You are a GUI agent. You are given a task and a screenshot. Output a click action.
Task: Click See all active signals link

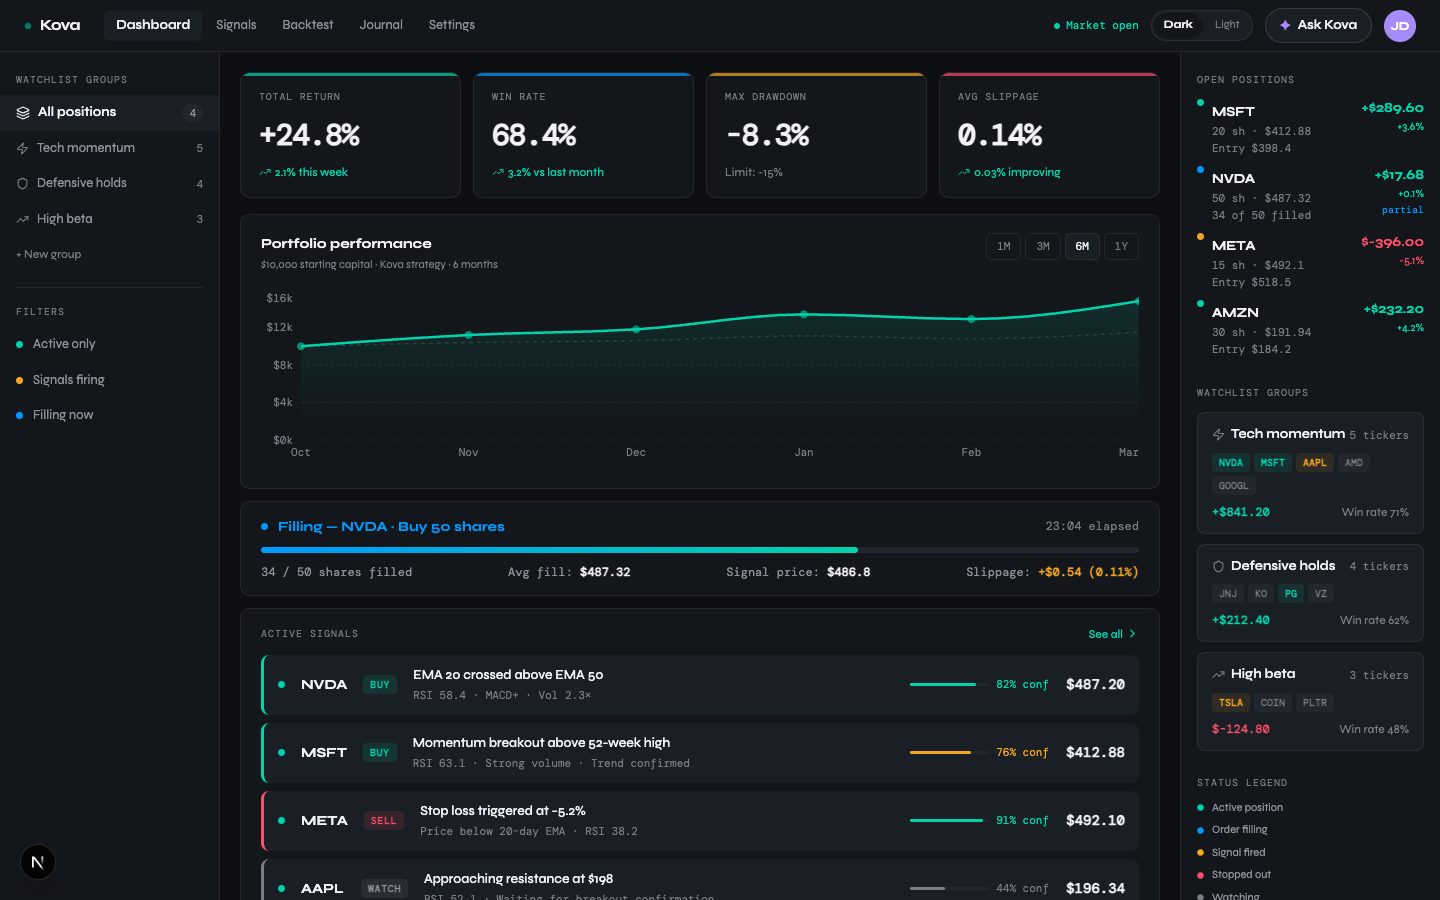(x=1112, y=635)
